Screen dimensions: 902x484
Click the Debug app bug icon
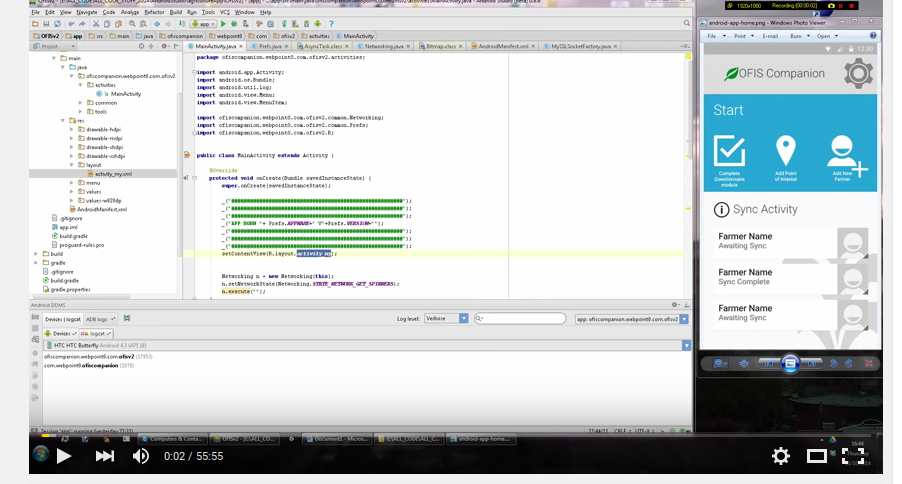coord(234,23)
